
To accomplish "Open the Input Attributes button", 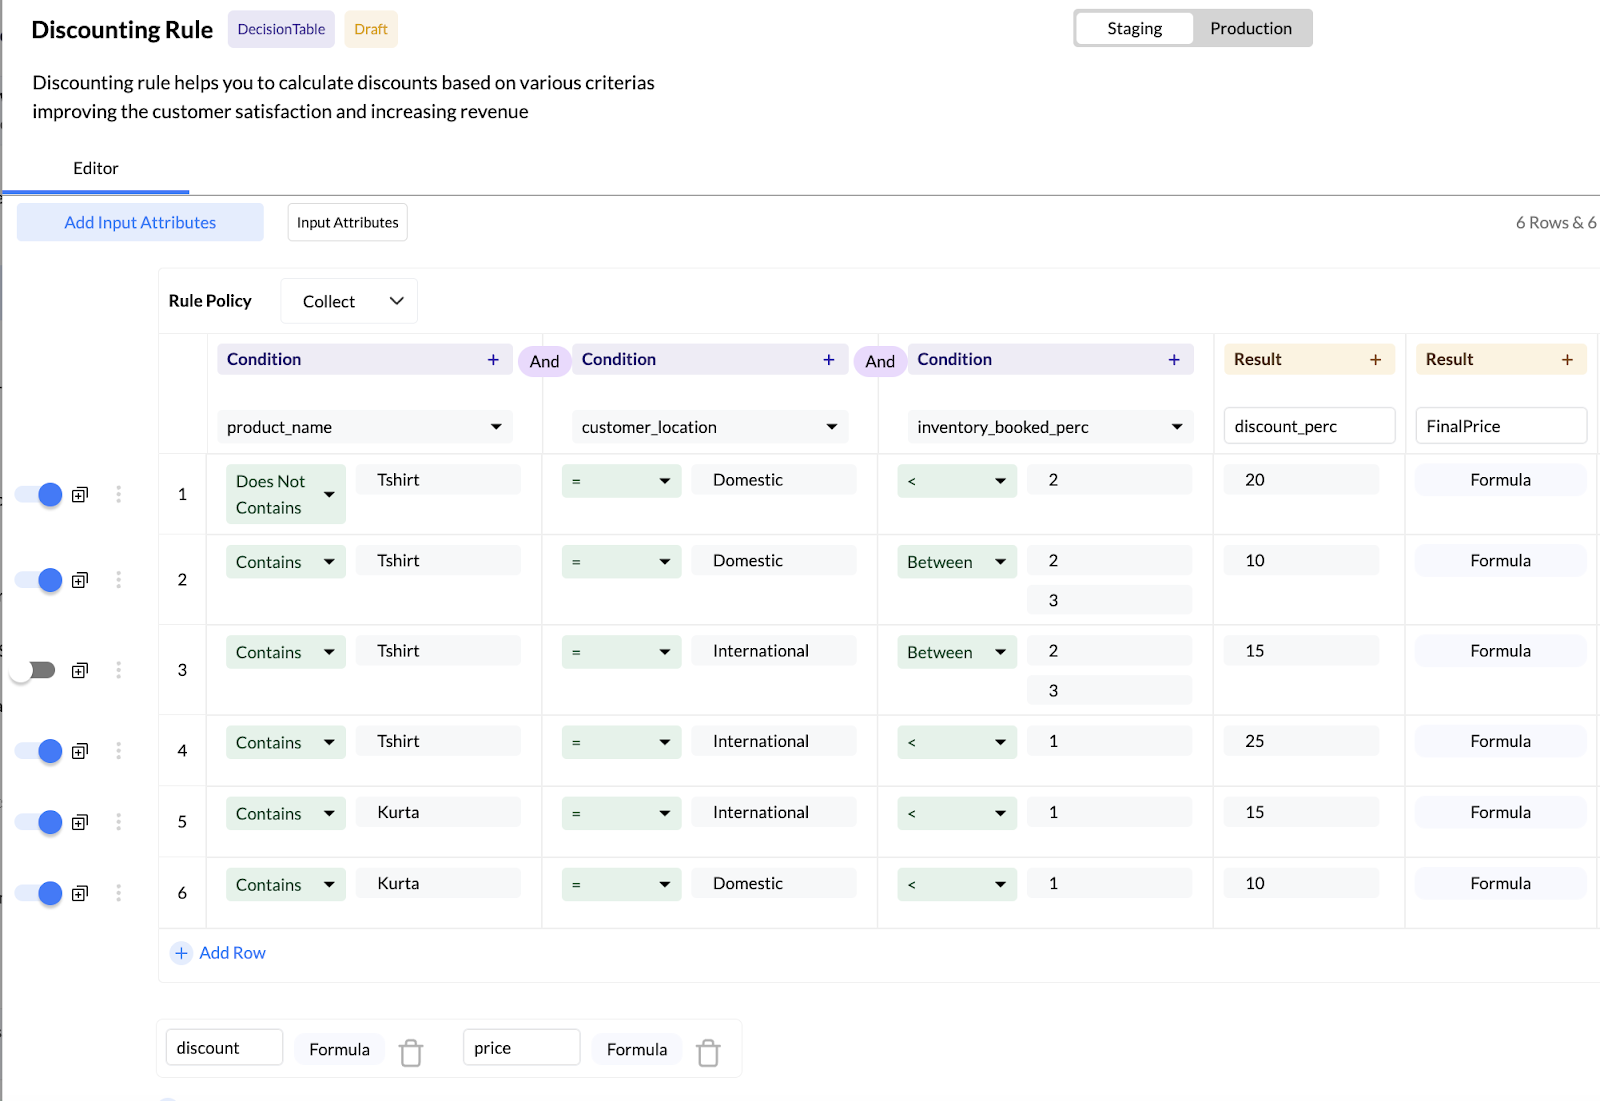I will pyautogui.click(x=347, y=222).
